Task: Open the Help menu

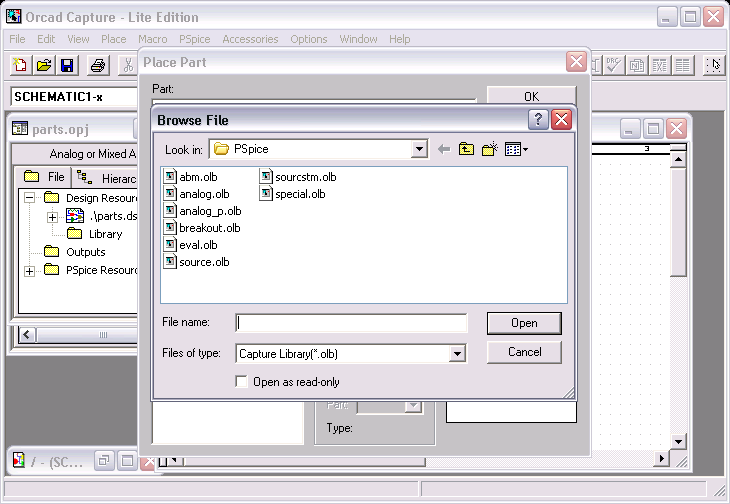Action: [x=400, y=39]
